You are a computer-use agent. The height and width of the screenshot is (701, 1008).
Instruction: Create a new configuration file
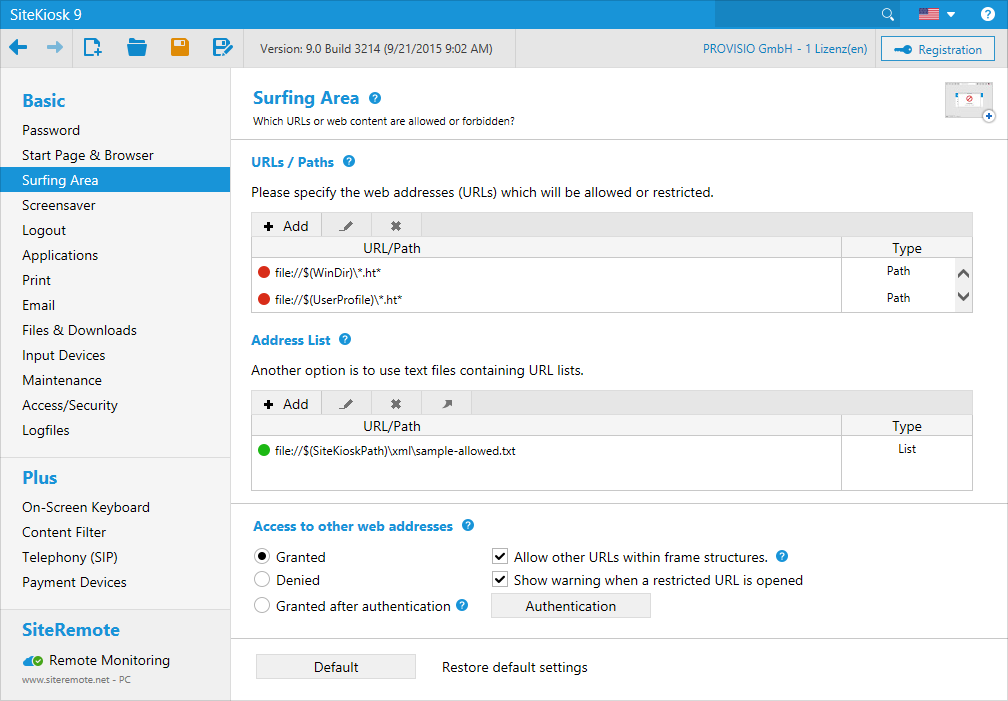pyautogui.click(x=93, y=48)
